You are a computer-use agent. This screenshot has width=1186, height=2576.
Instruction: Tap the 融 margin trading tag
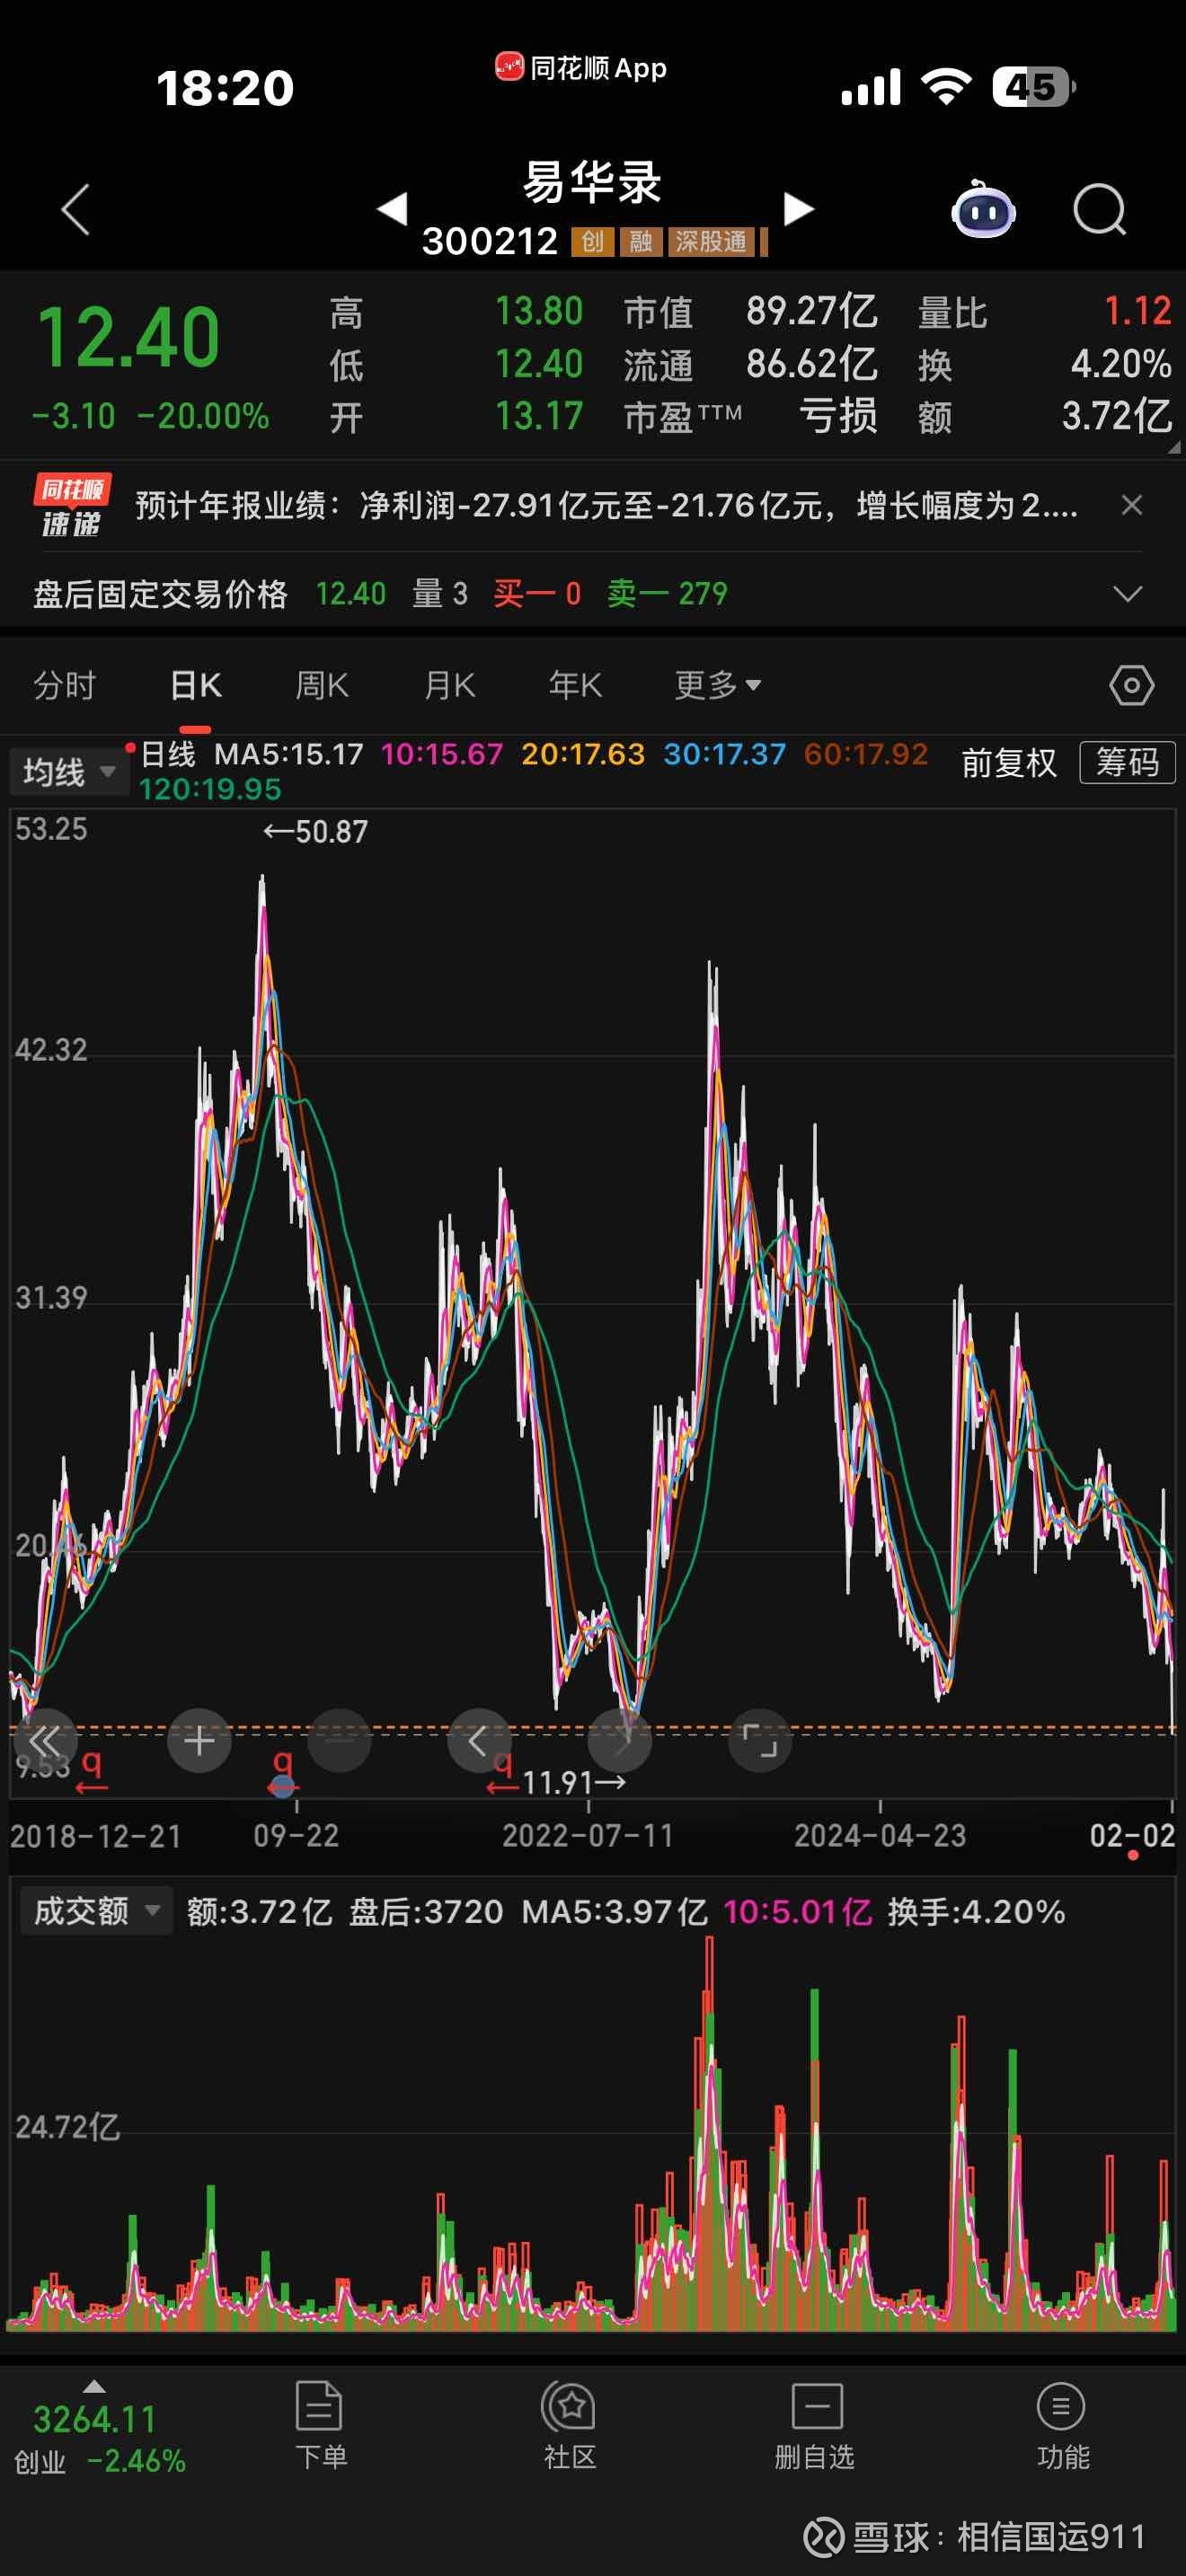(x=640, y=242)
